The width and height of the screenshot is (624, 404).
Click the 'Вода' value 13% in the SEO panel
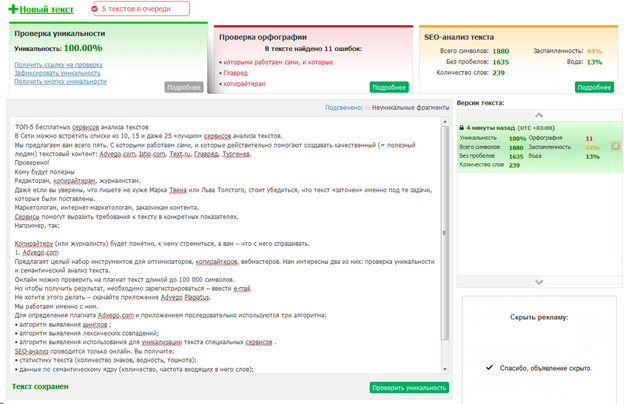pyautogui.click(x=594, y=62)
